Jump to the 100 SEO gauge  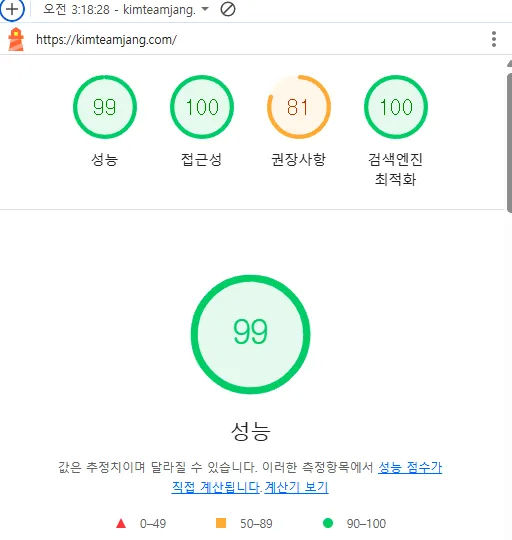396,107
